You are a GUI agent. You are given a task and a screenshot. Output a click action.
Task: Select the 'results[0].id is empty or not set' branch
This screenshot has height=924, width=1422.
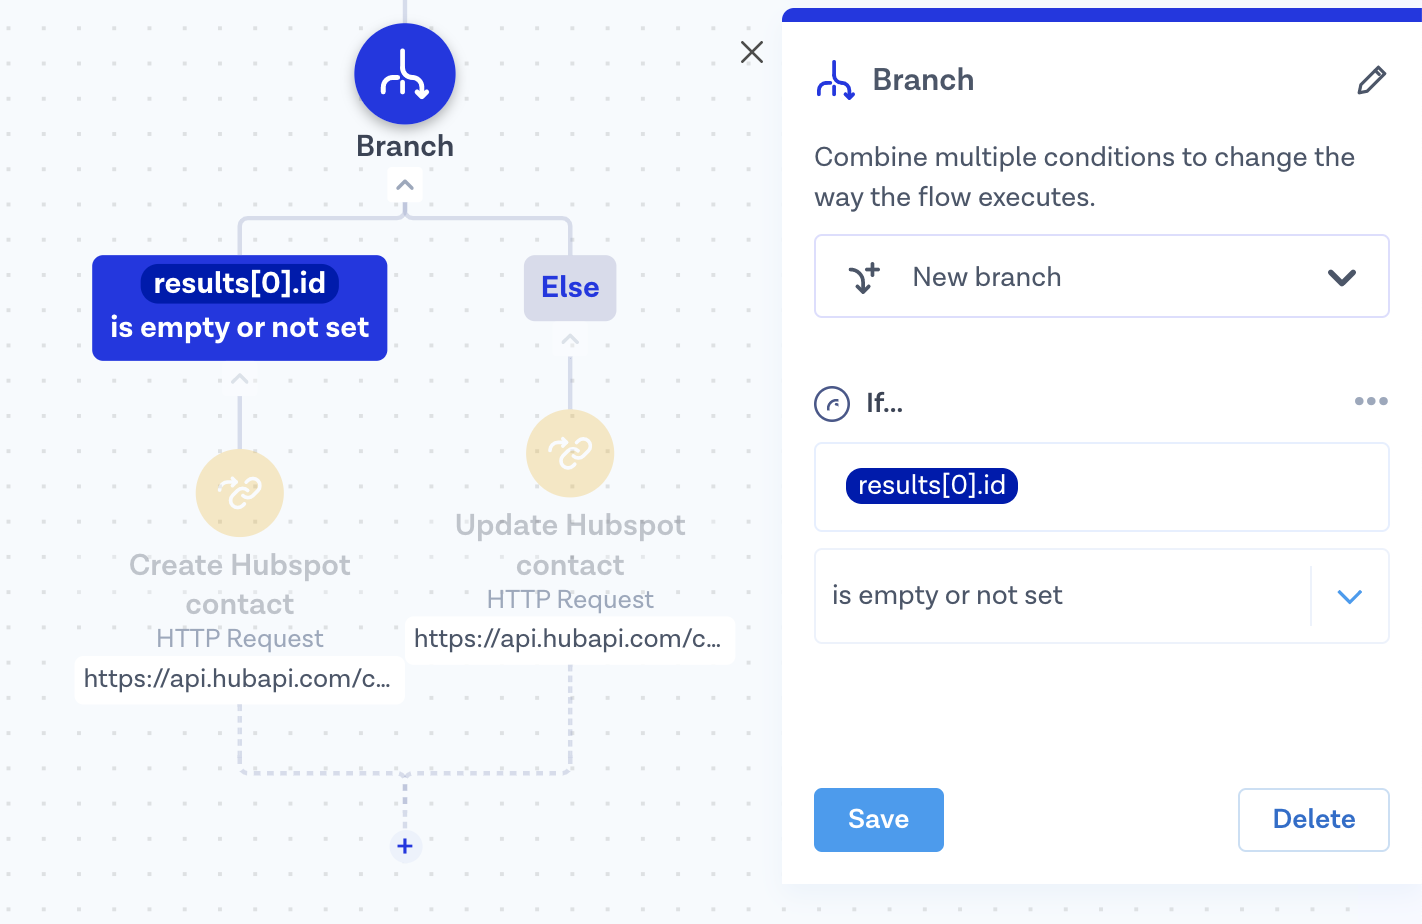tap(240, 308)
